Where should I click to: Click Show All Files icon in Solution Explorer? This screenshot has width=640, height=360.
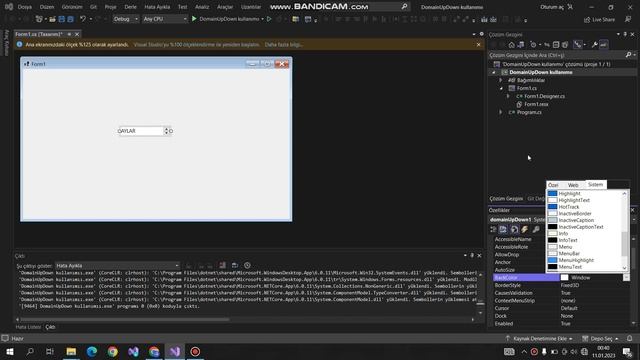pos(565,45)
